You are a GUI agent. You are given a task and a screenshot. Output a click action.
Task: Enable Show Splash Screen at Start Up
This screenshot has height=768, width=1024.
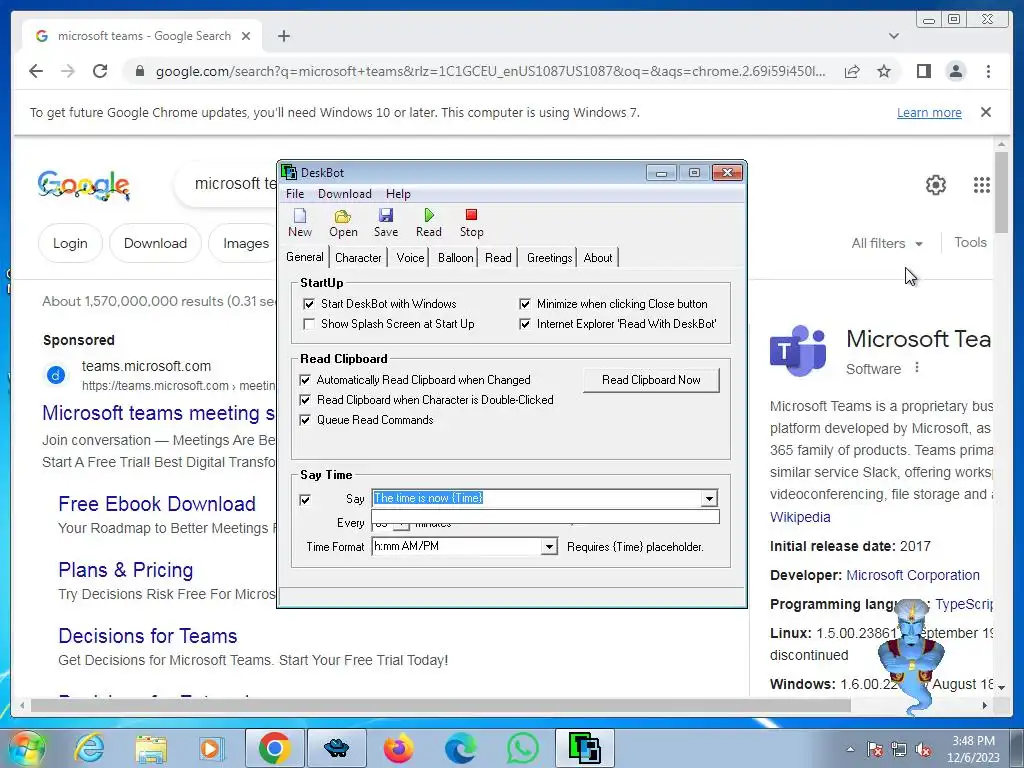(309, 324)
